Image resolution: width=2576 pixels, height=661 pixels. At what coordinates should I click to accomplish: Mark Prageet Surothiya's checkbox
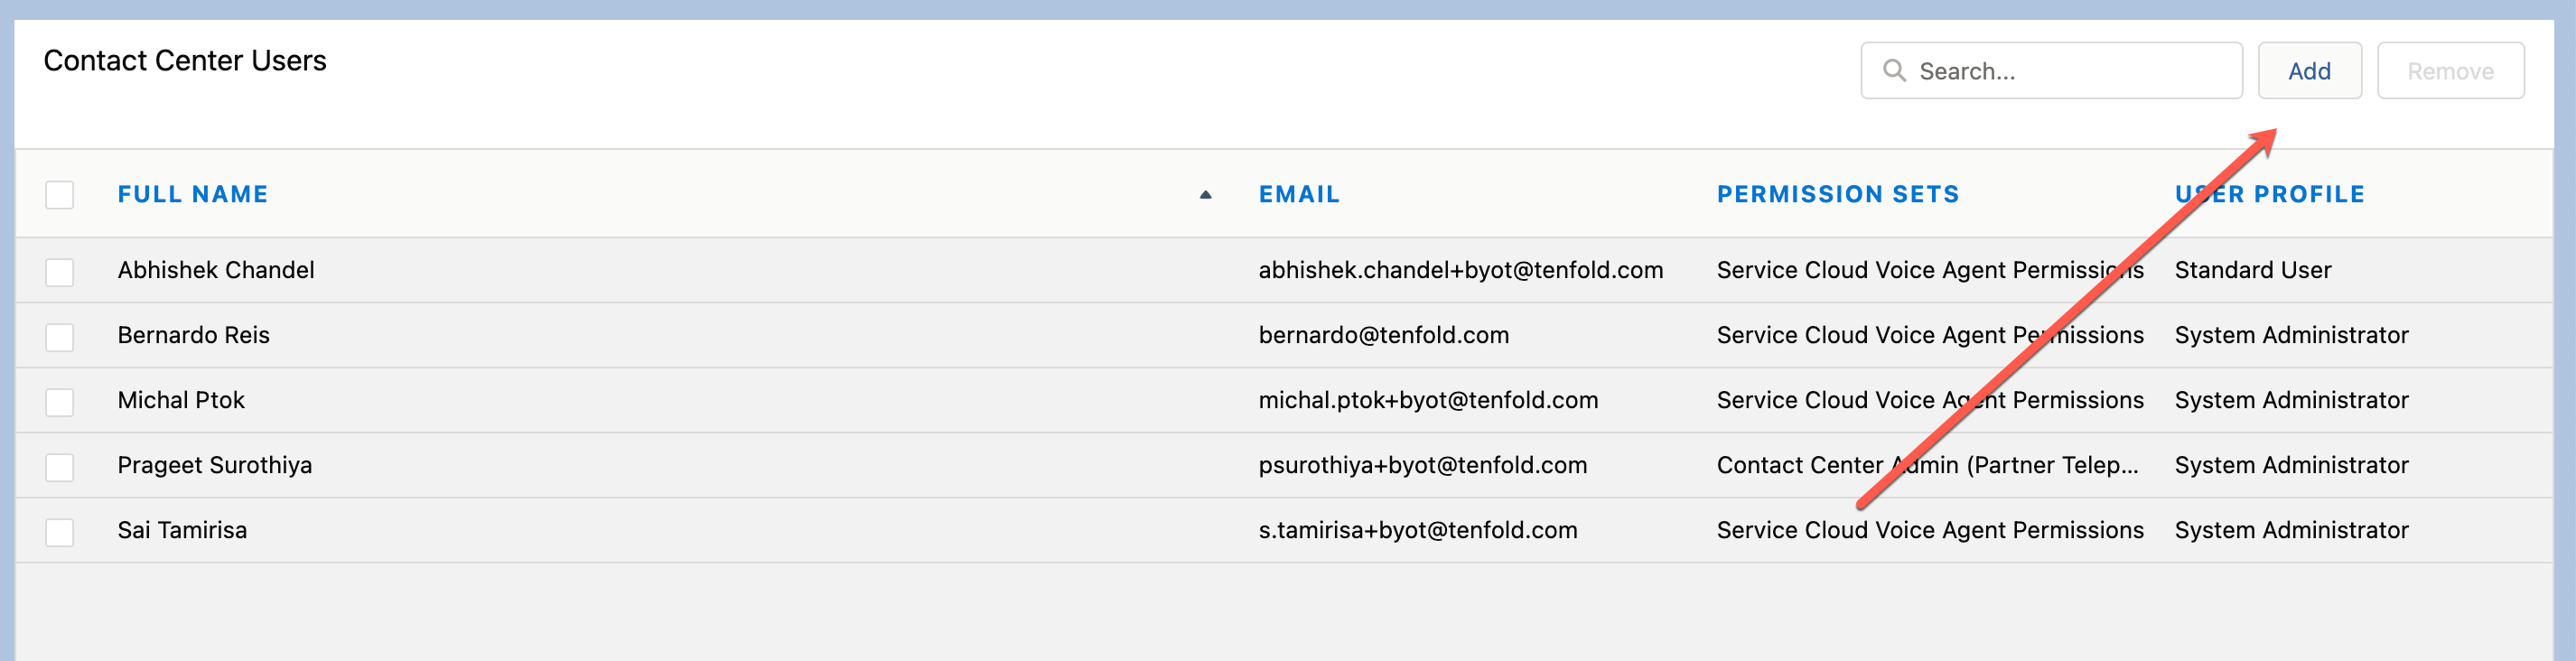click(60, 466)
